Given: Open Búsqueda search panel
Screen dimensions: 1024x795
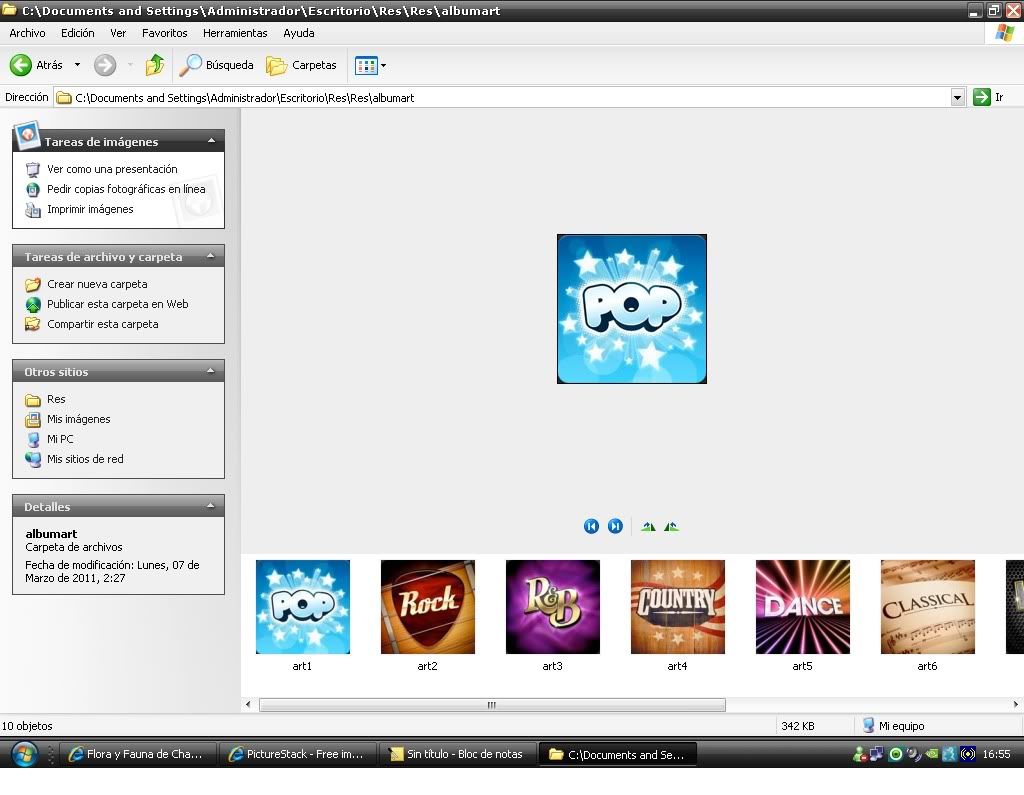Looking at the screenshot, I should coord(217,65).
